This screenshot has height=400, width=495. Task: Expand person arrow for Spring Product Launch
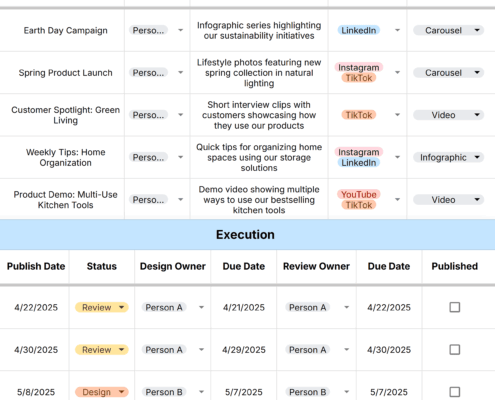[180, 73]
